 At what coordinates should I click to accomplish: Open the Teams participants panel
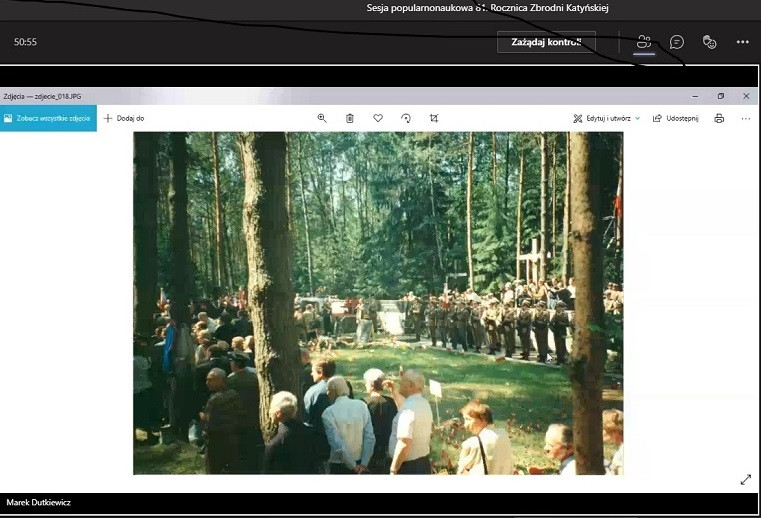click(644, 42)
